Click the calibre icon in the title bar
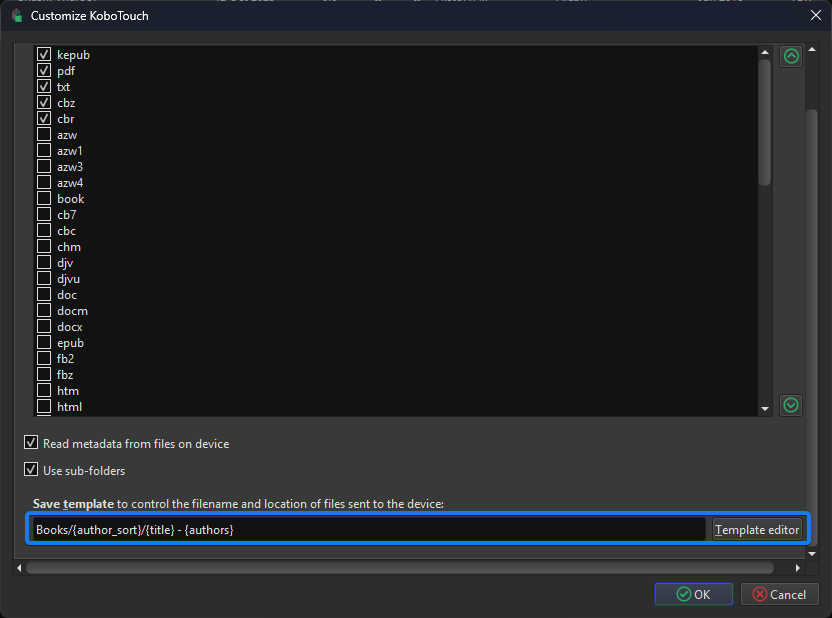 [x=17, y=15]
